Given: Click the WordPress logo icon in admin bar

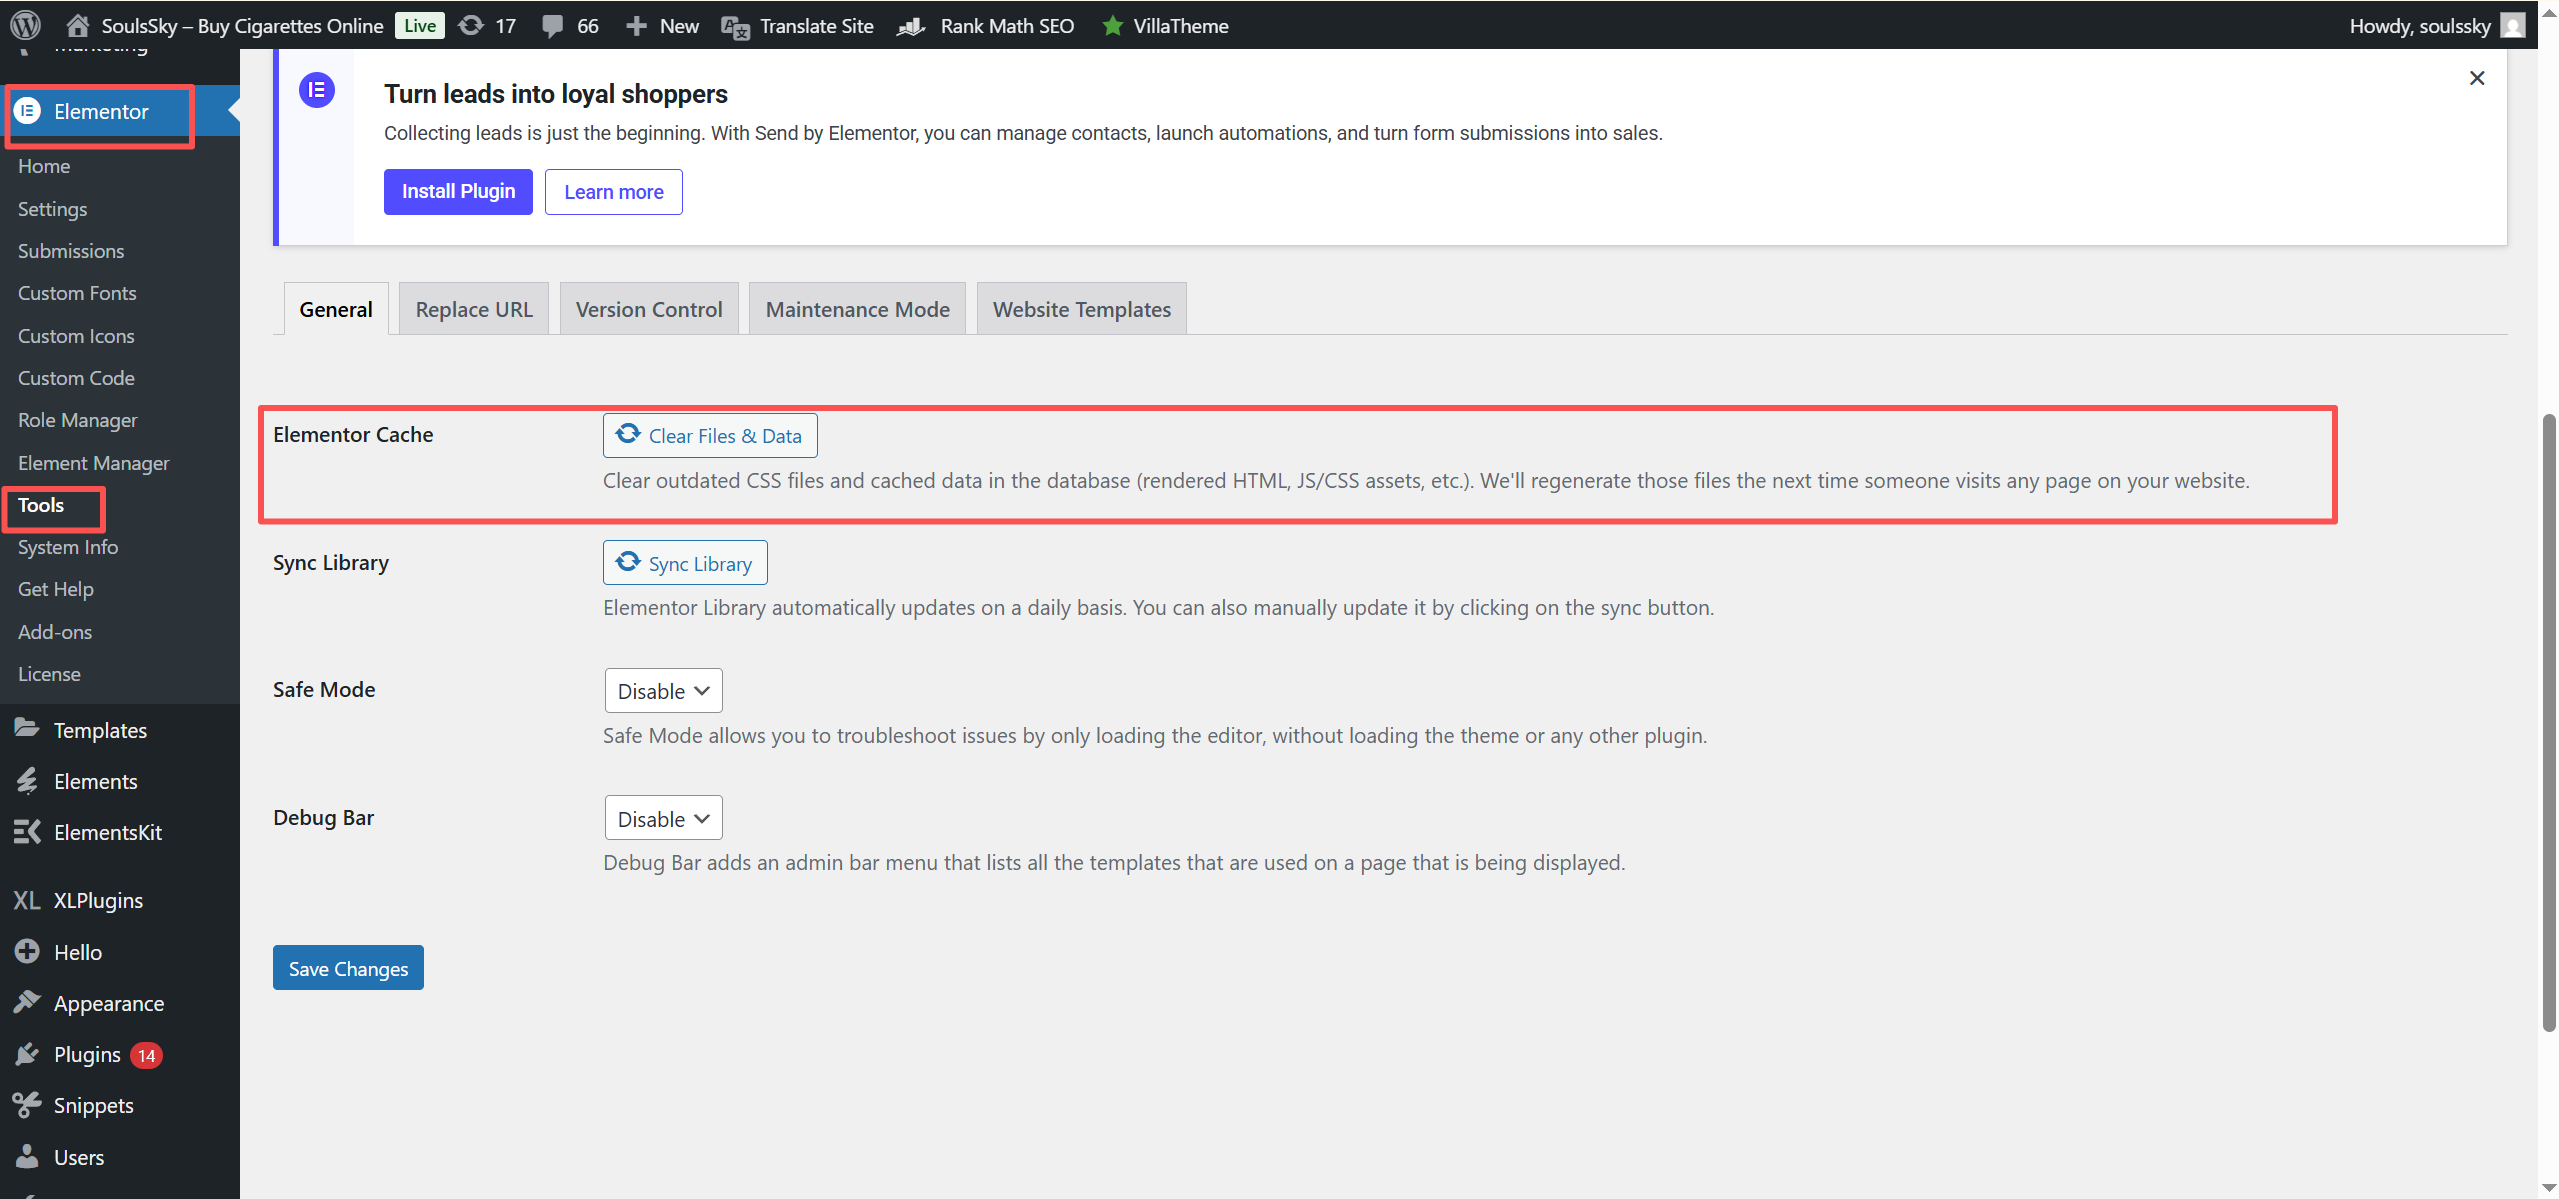Looking at the screenshot, I should [x=25, y=25].
